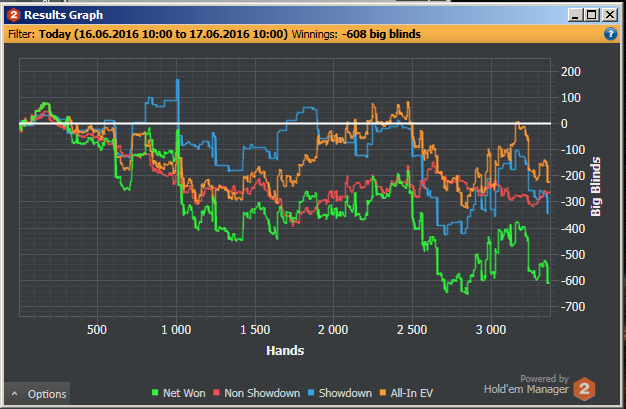Click the green Net Won color swatch
This screenshot has height=409, width=626.
click(155, 393)
